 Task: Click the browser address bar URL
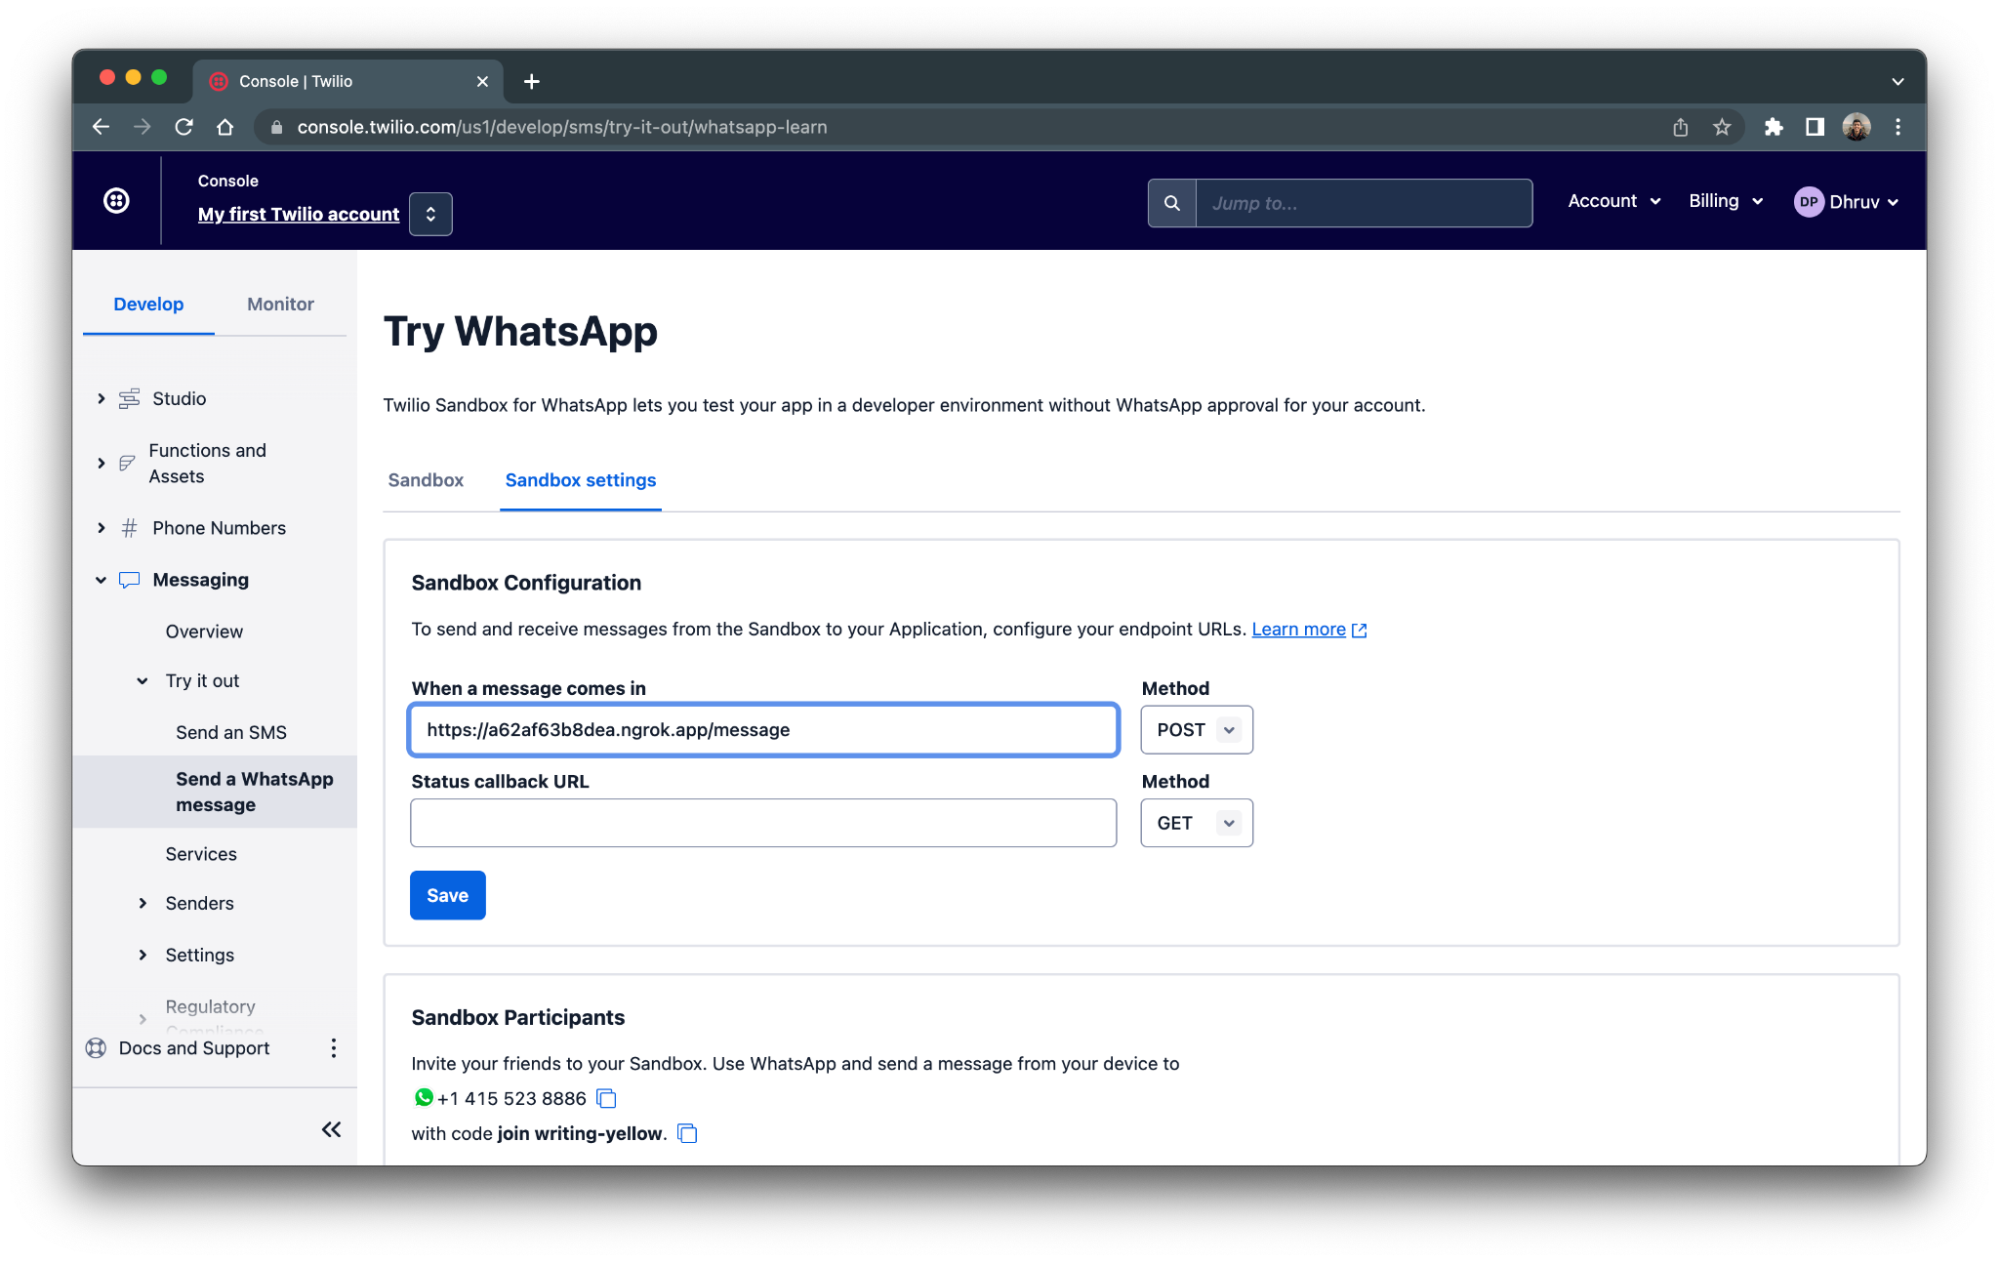point(562,127)
